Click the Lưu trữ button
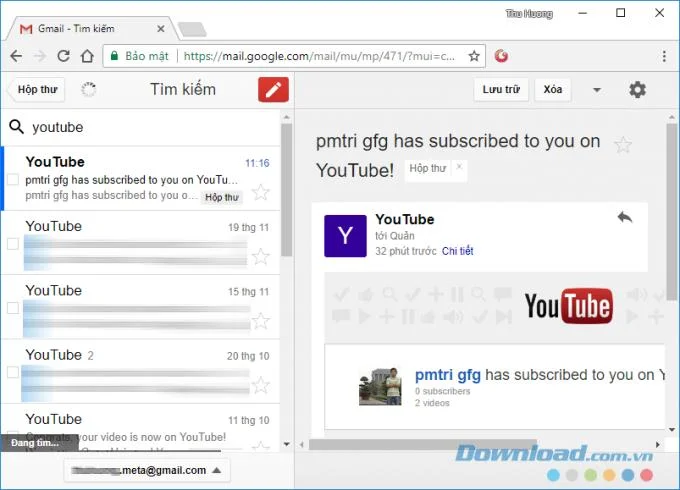 point(501,90)
